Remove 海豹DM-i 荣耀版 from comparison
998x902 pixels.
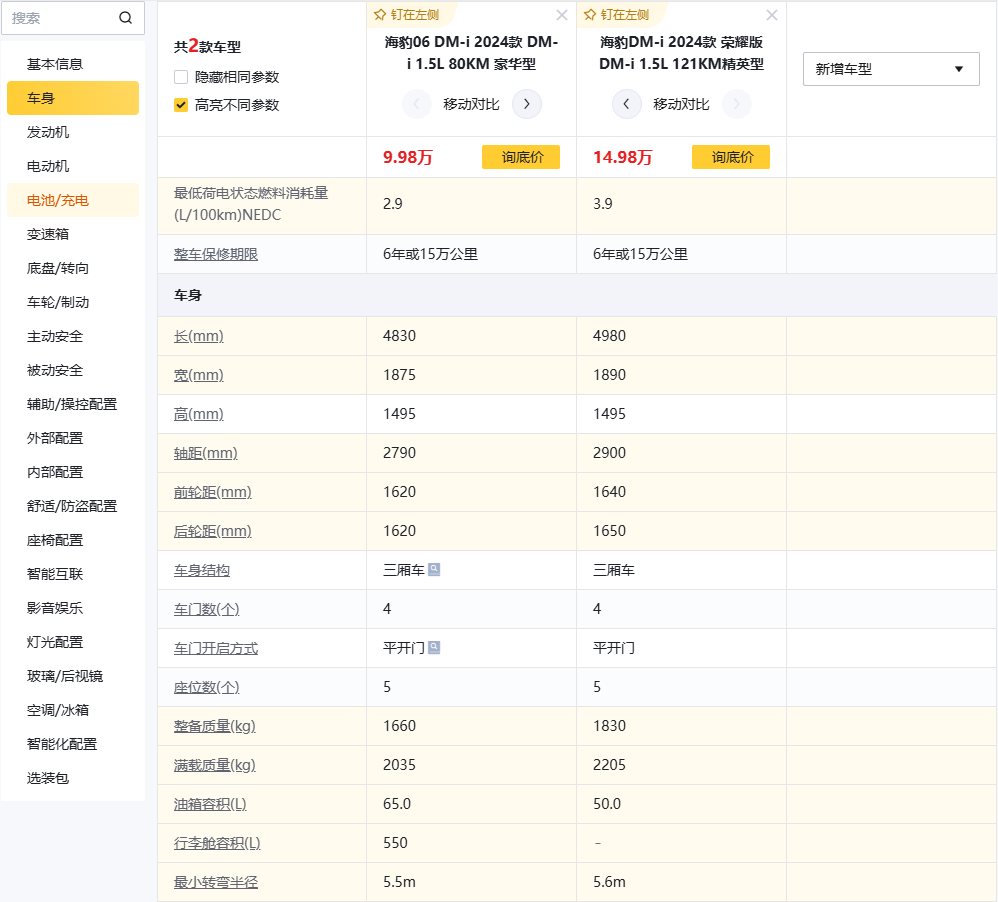[772, 15]
